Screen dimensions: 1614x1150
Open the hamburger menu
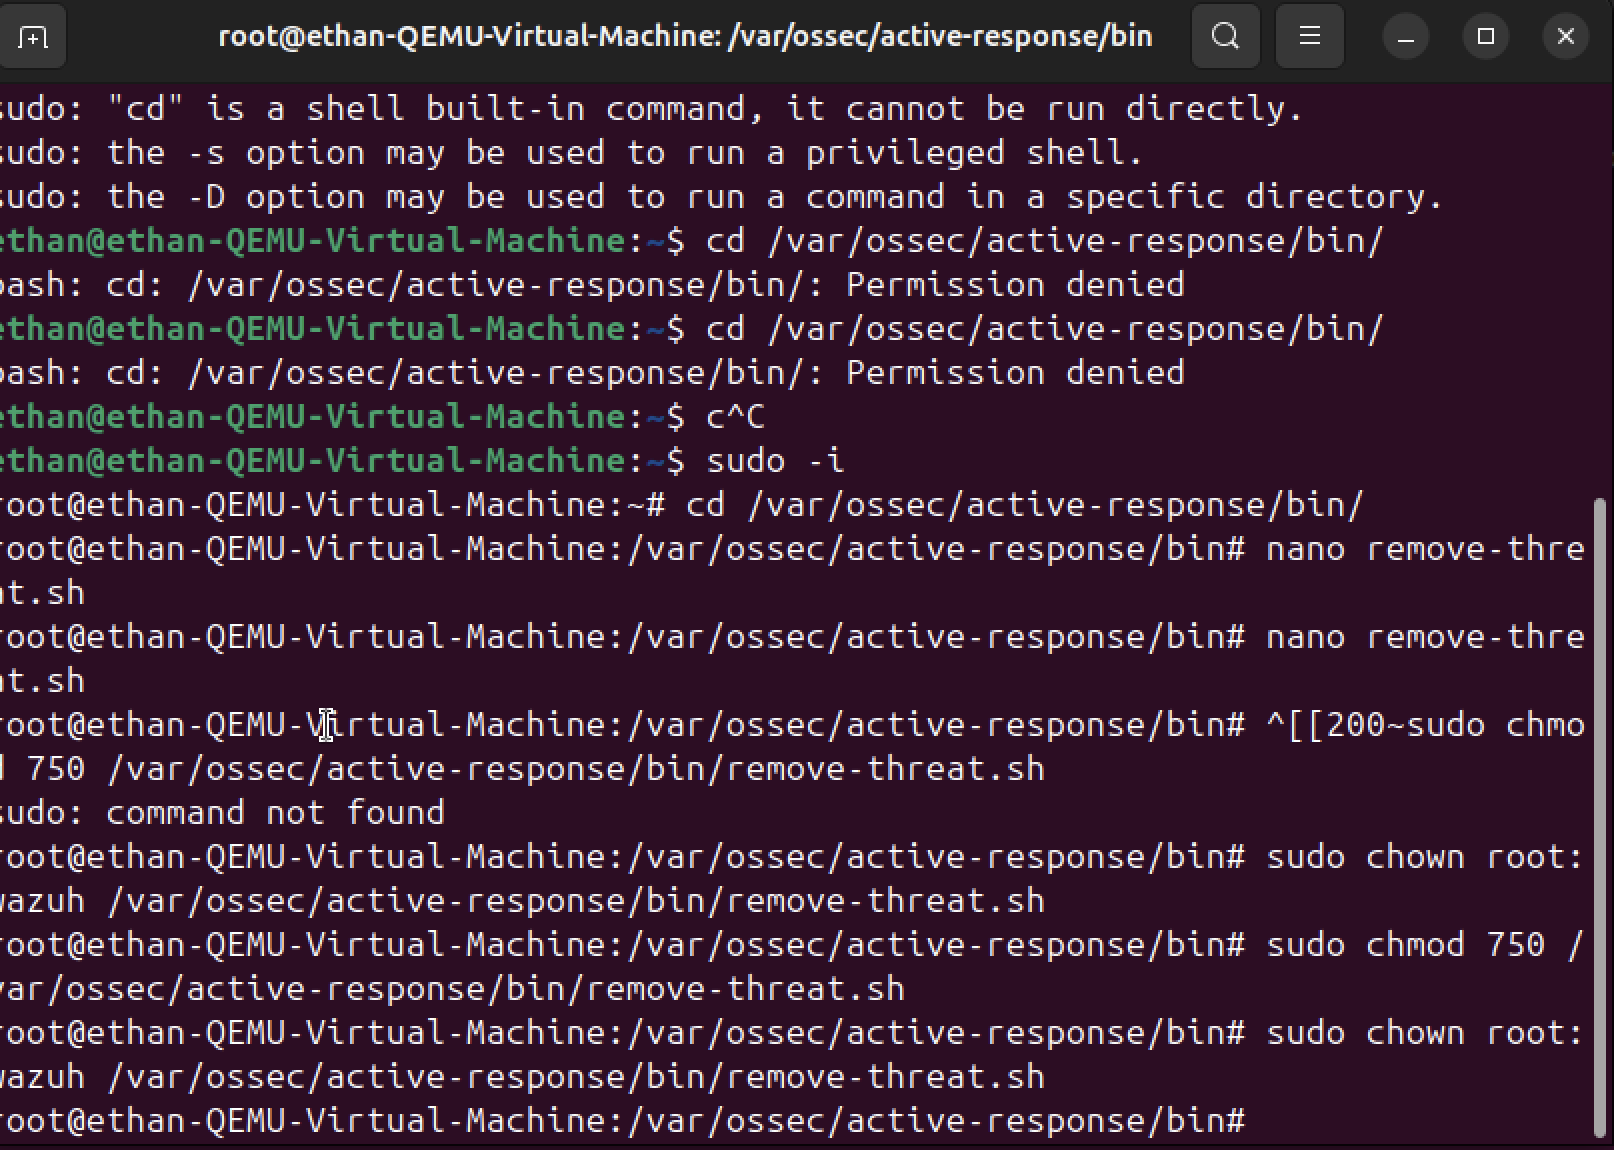pos(1309,37)
